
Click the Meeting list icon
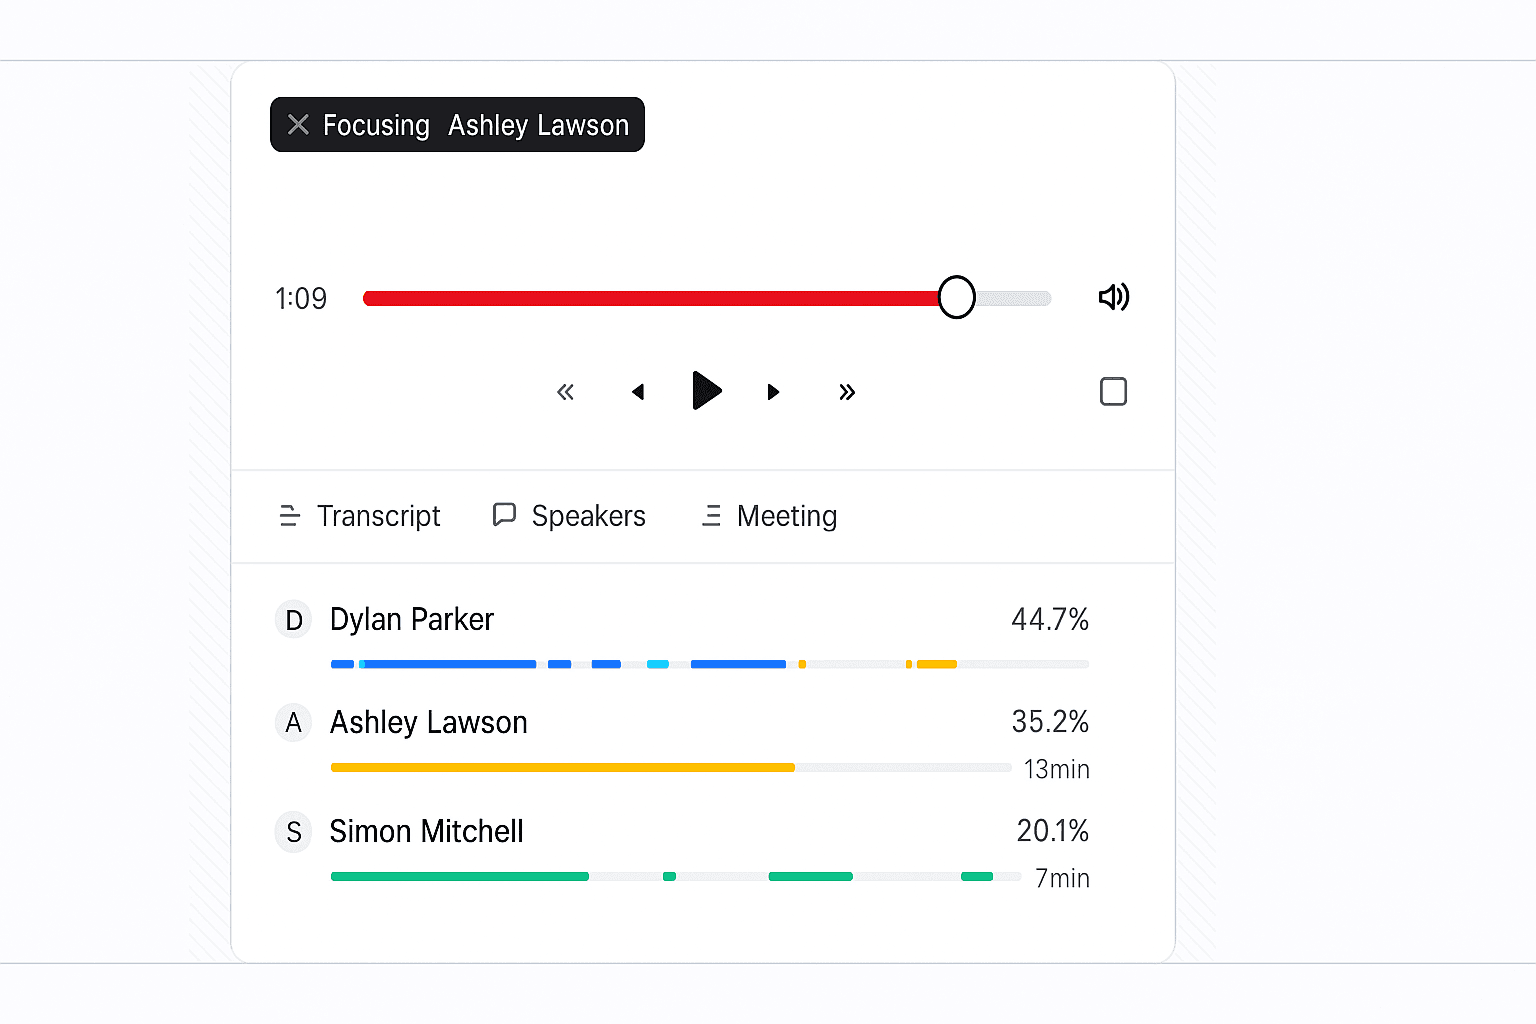(x=712, y=515)
